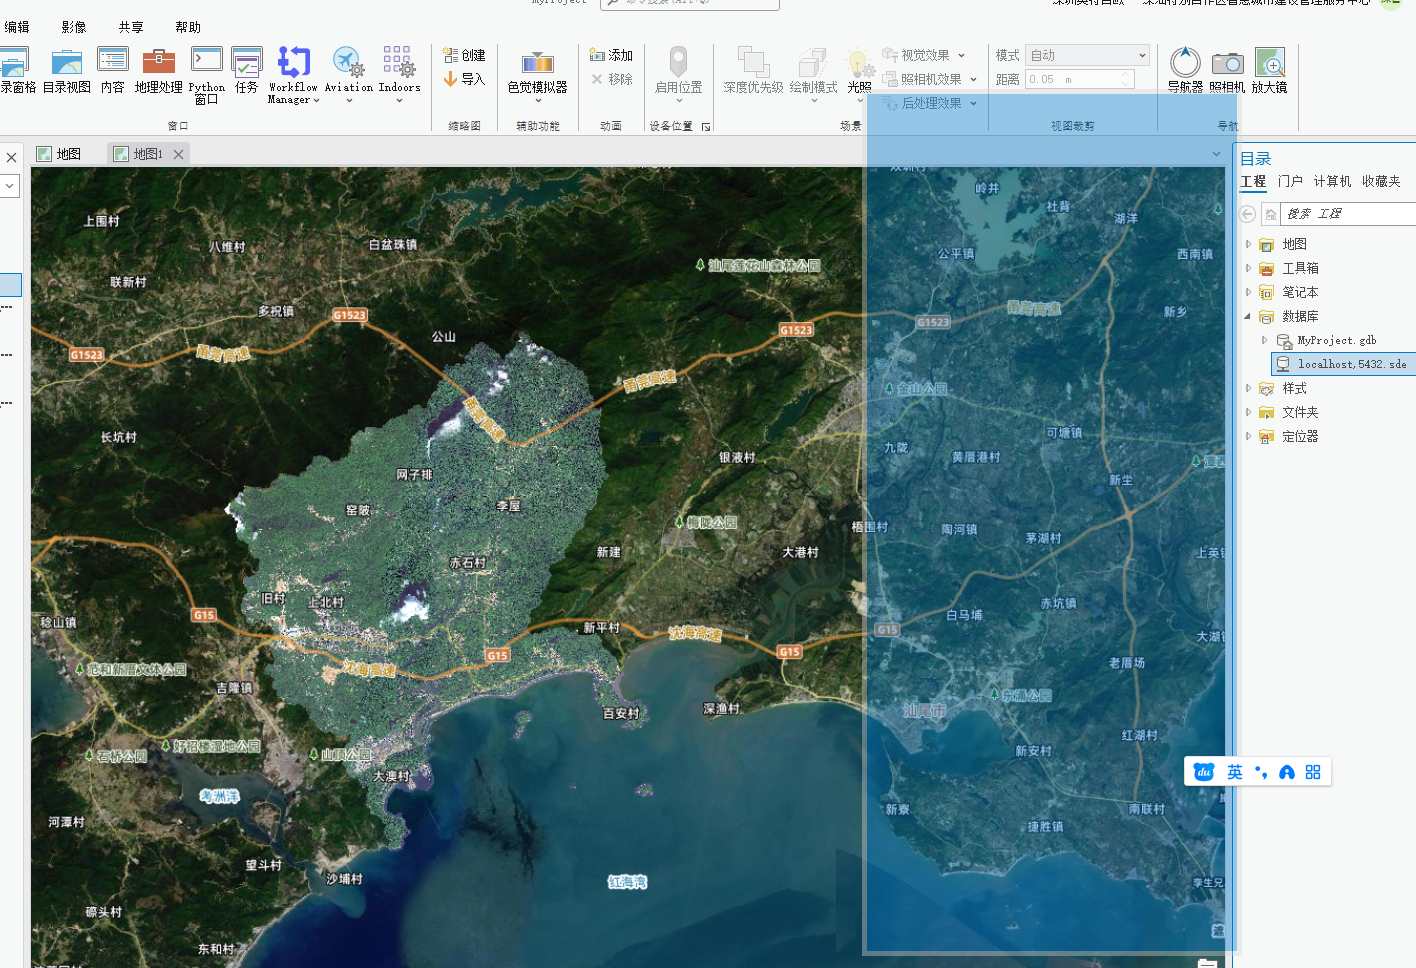The height and width of the screenshot is (968, 1416).
Task: Select MyProject.gdb in catalog
Action: coord(1336,340)
